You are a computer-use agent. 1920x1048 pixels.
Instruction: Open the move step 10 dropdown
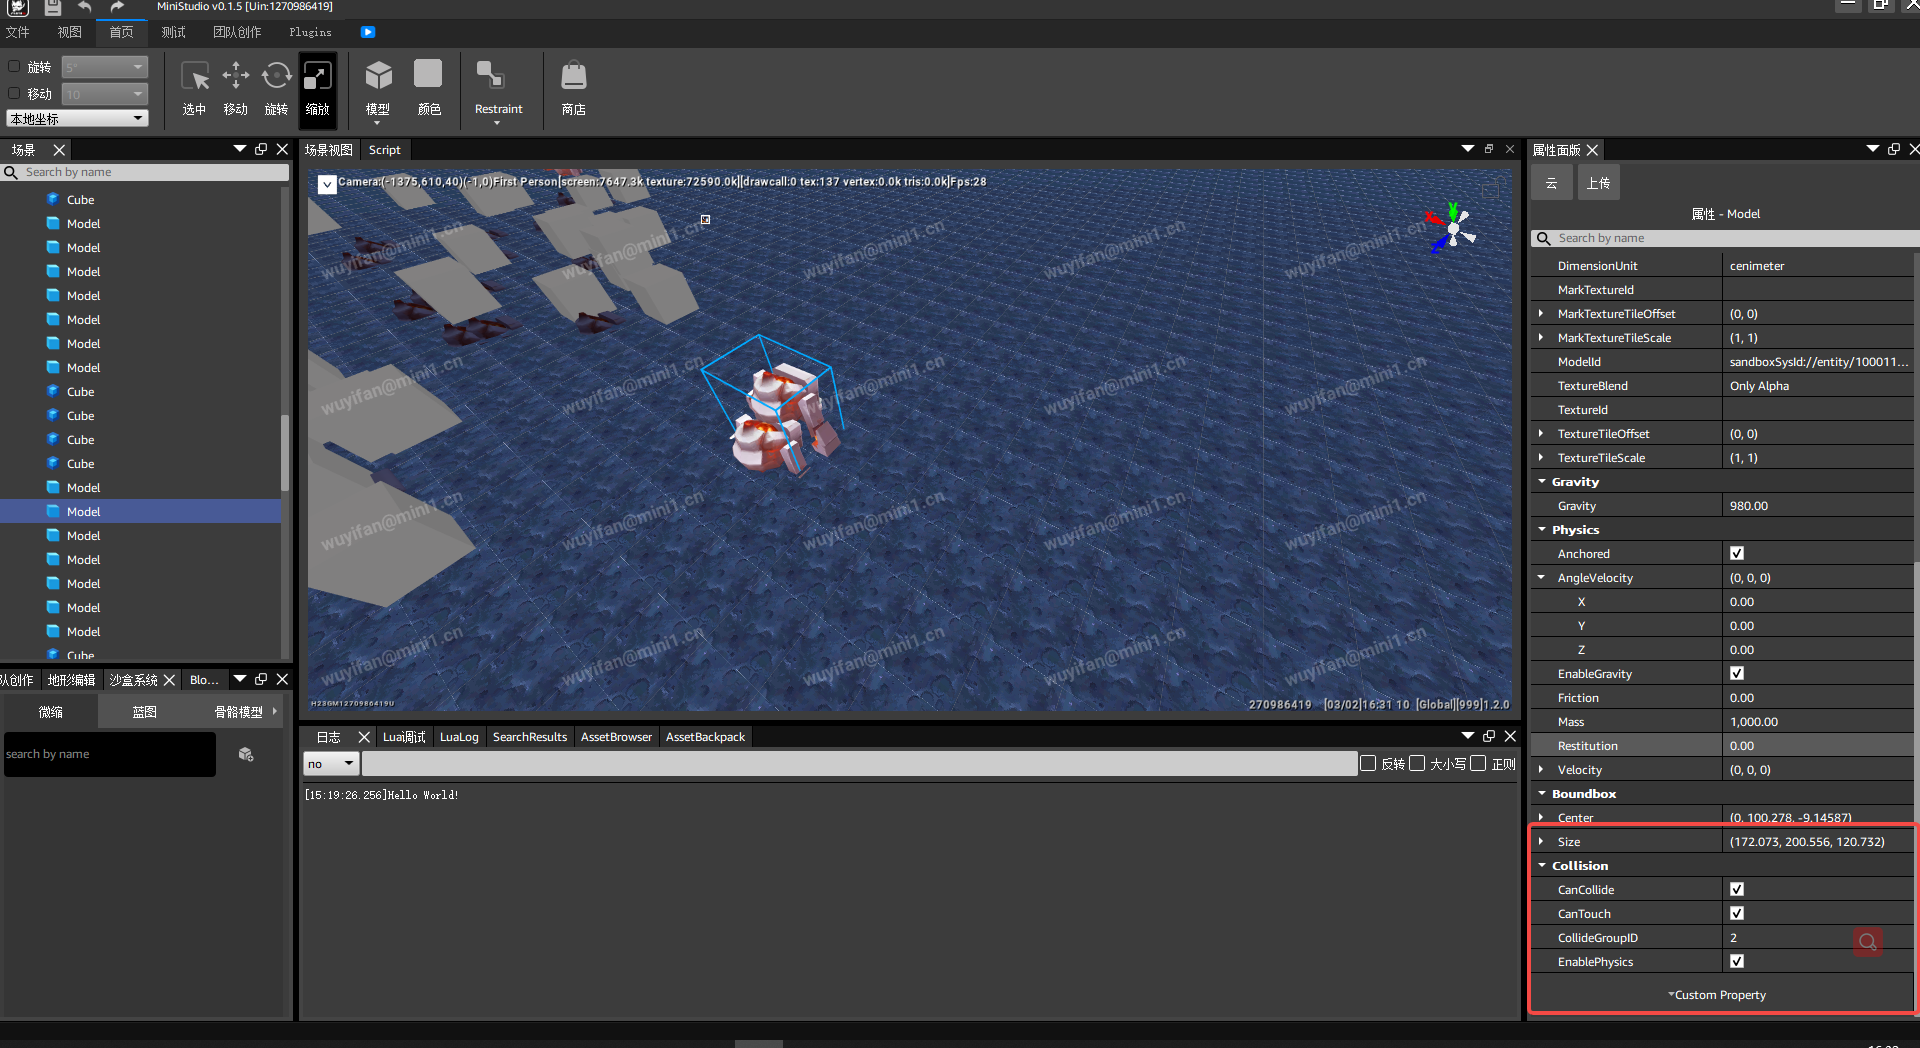click(x=105, y=94)
